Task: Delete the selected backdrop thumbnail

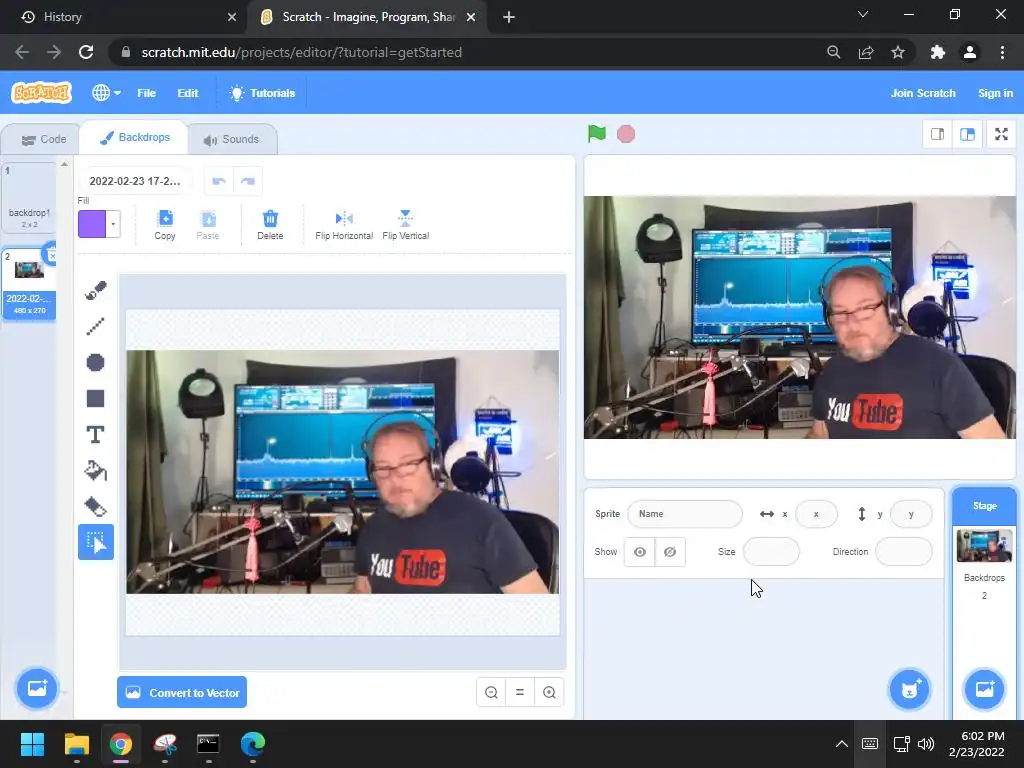Action: coord(51,255)
